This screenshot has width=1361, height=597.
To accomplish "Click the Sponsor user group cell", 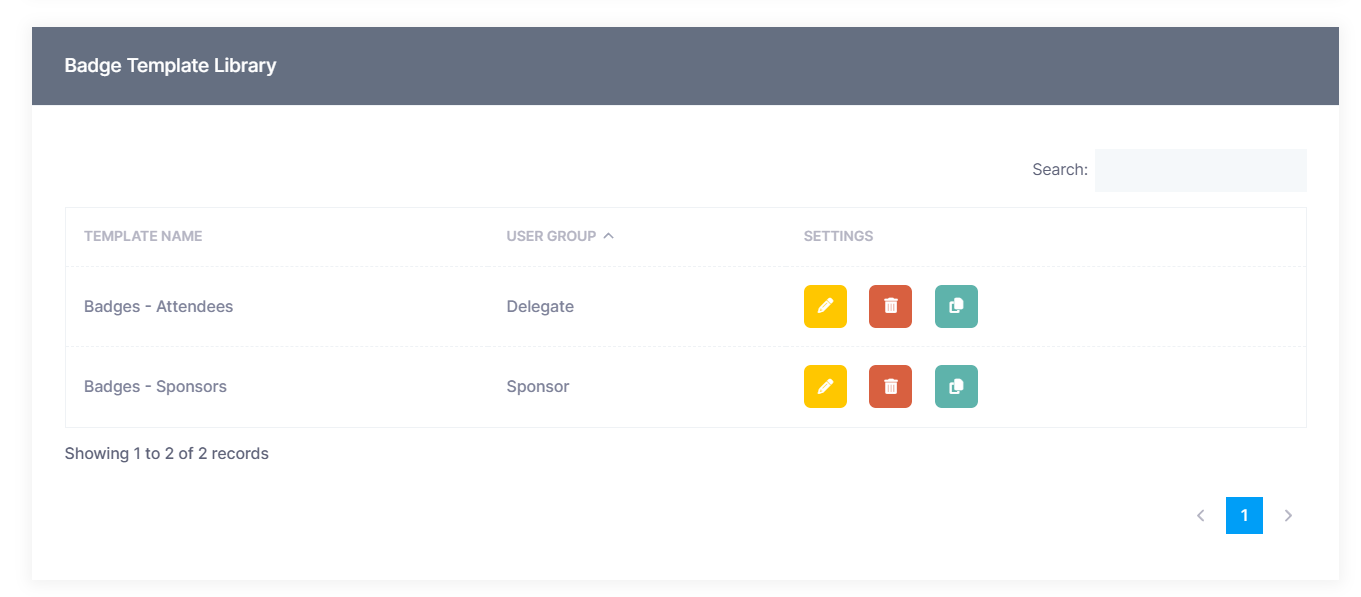I will 537,387.
